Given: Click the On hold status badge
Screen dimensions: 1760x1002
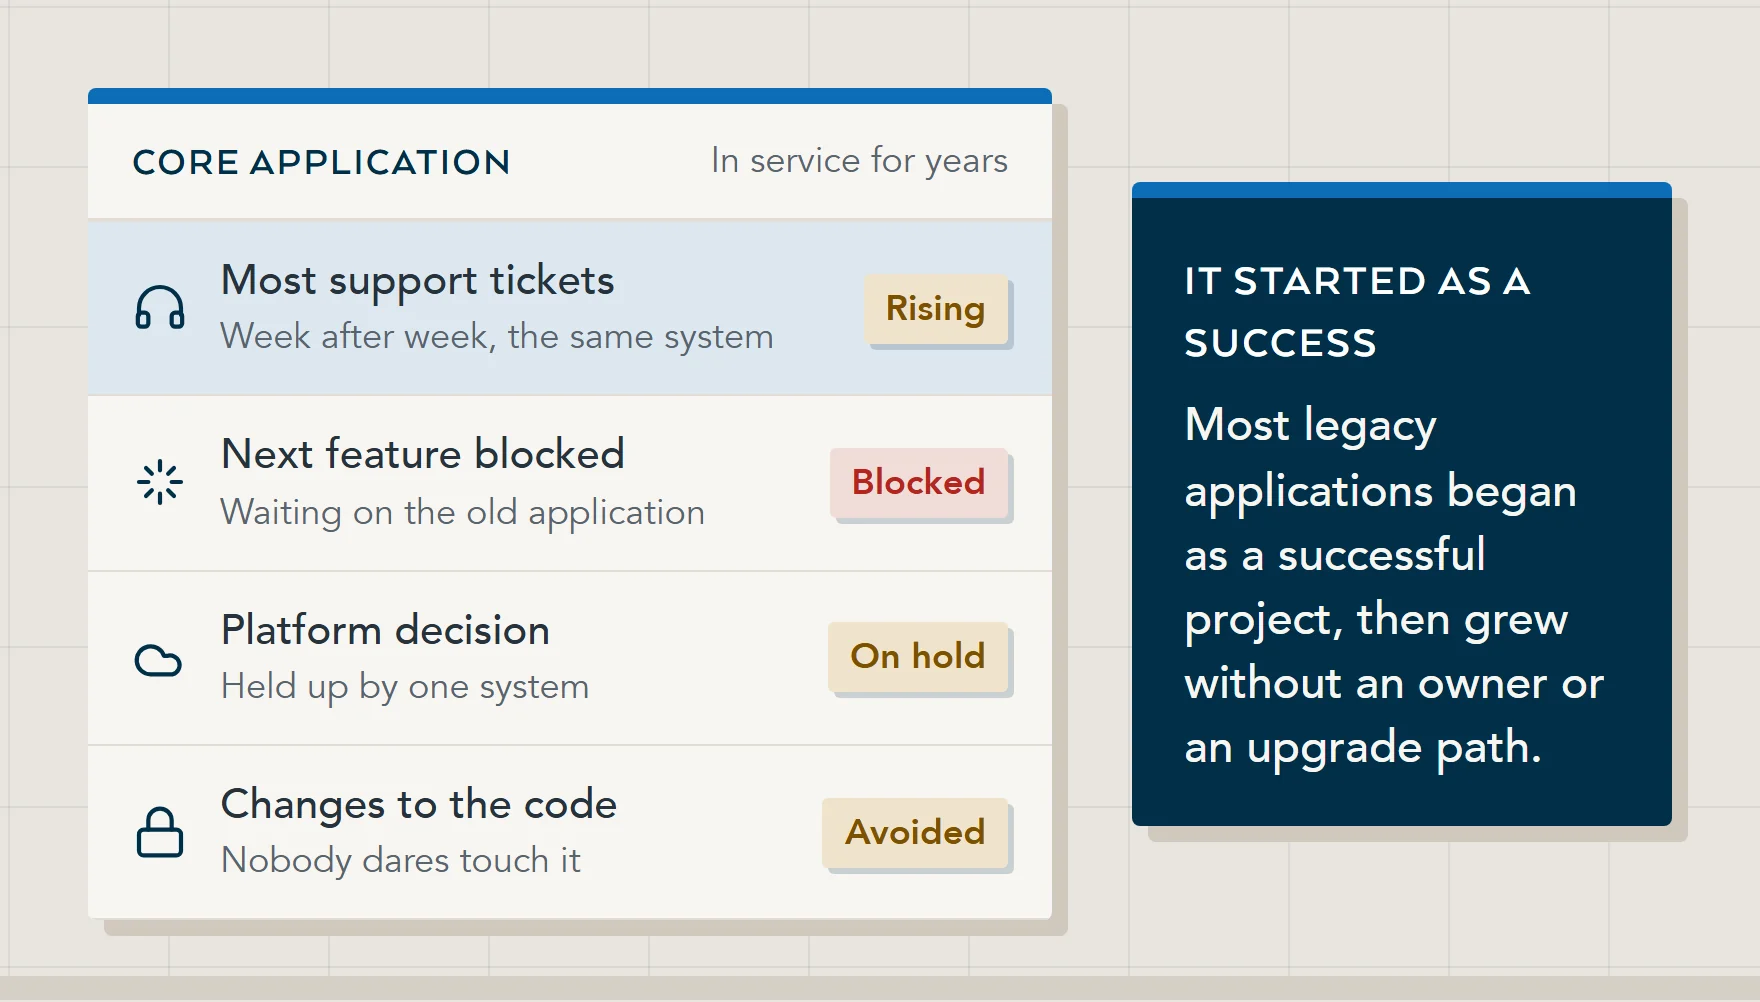Looking at the screenshot, I should click(917, 656).
